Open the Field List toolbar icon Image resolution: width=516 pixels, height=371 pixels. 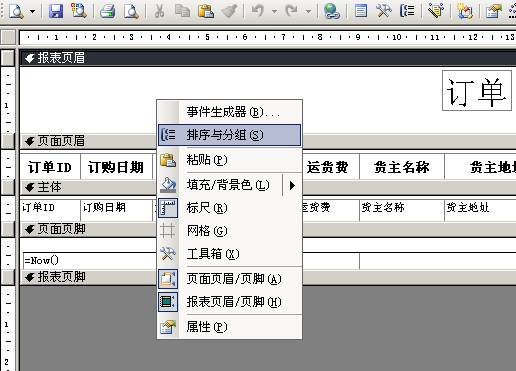tap(361, 11)
